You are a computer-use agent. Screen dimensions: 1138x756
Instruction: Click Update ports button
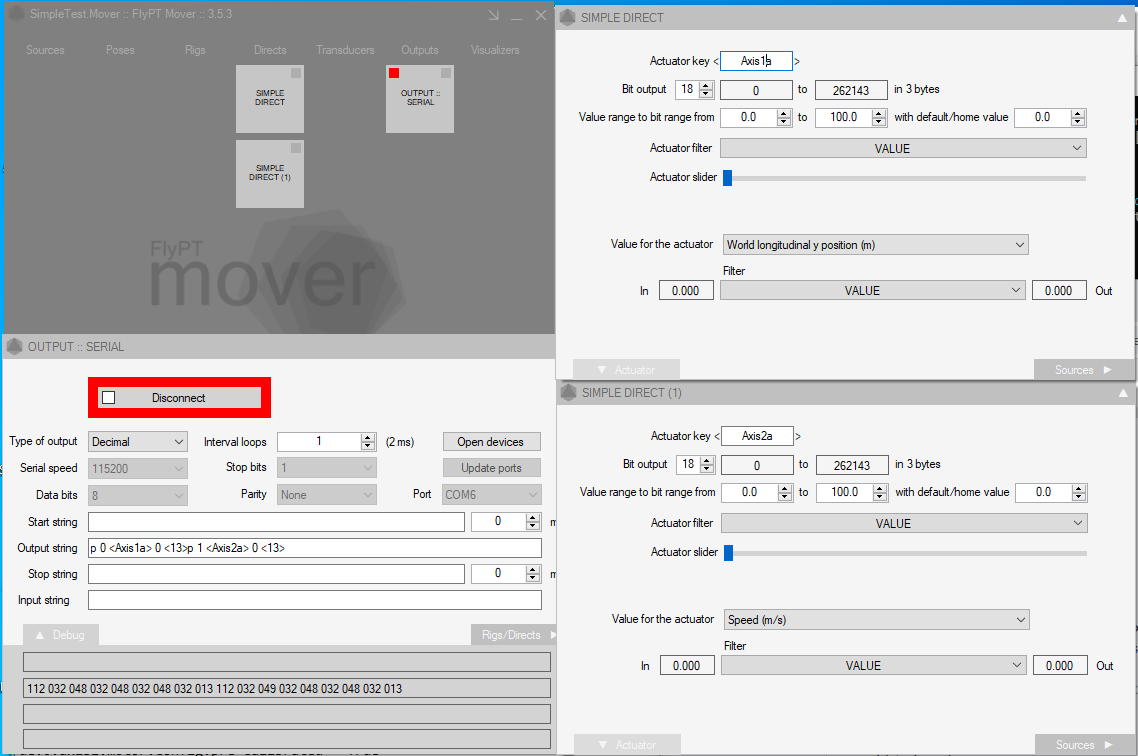click(491, 468)
